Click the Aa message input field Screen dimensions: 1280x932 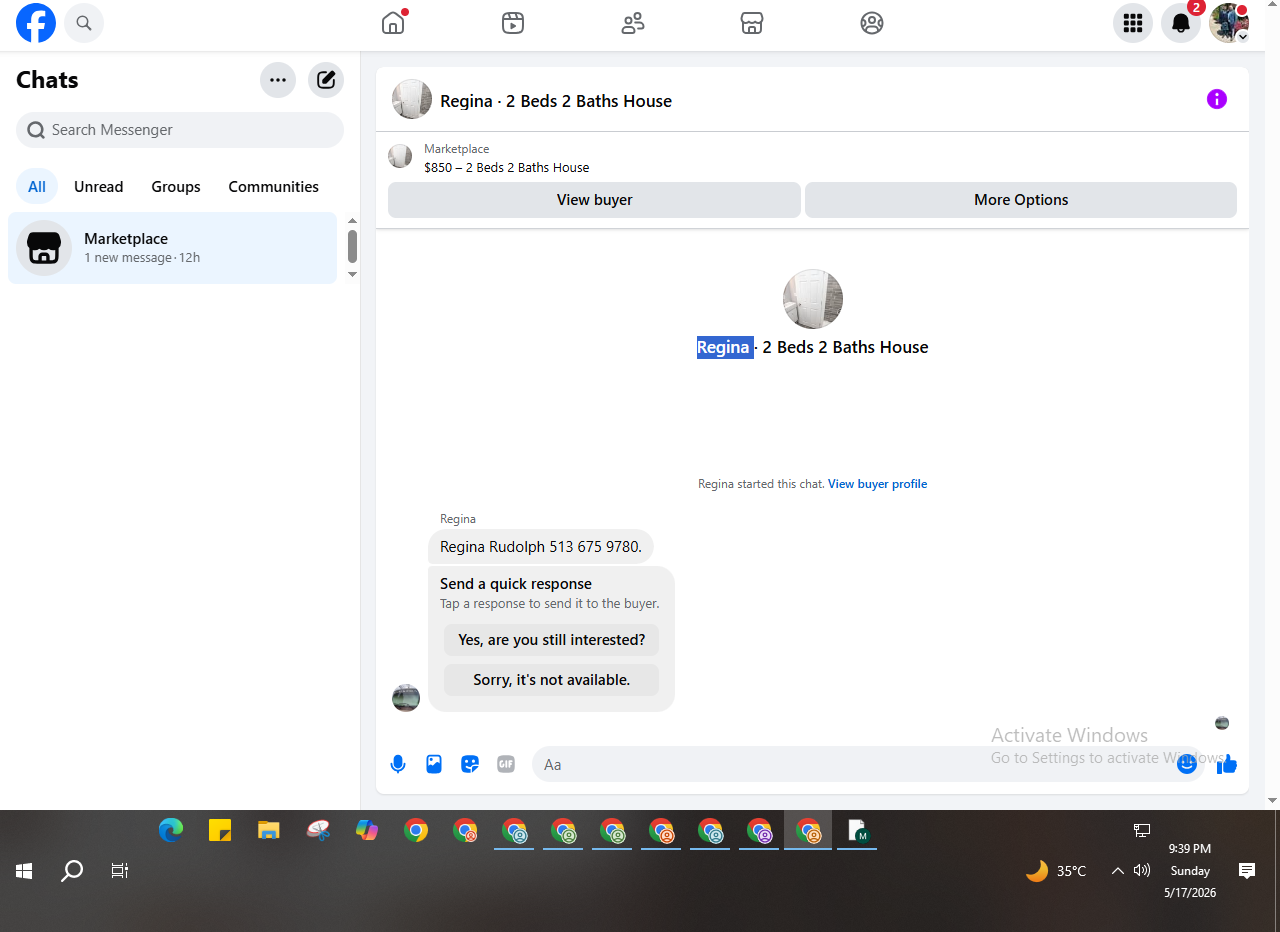point(868,764)
